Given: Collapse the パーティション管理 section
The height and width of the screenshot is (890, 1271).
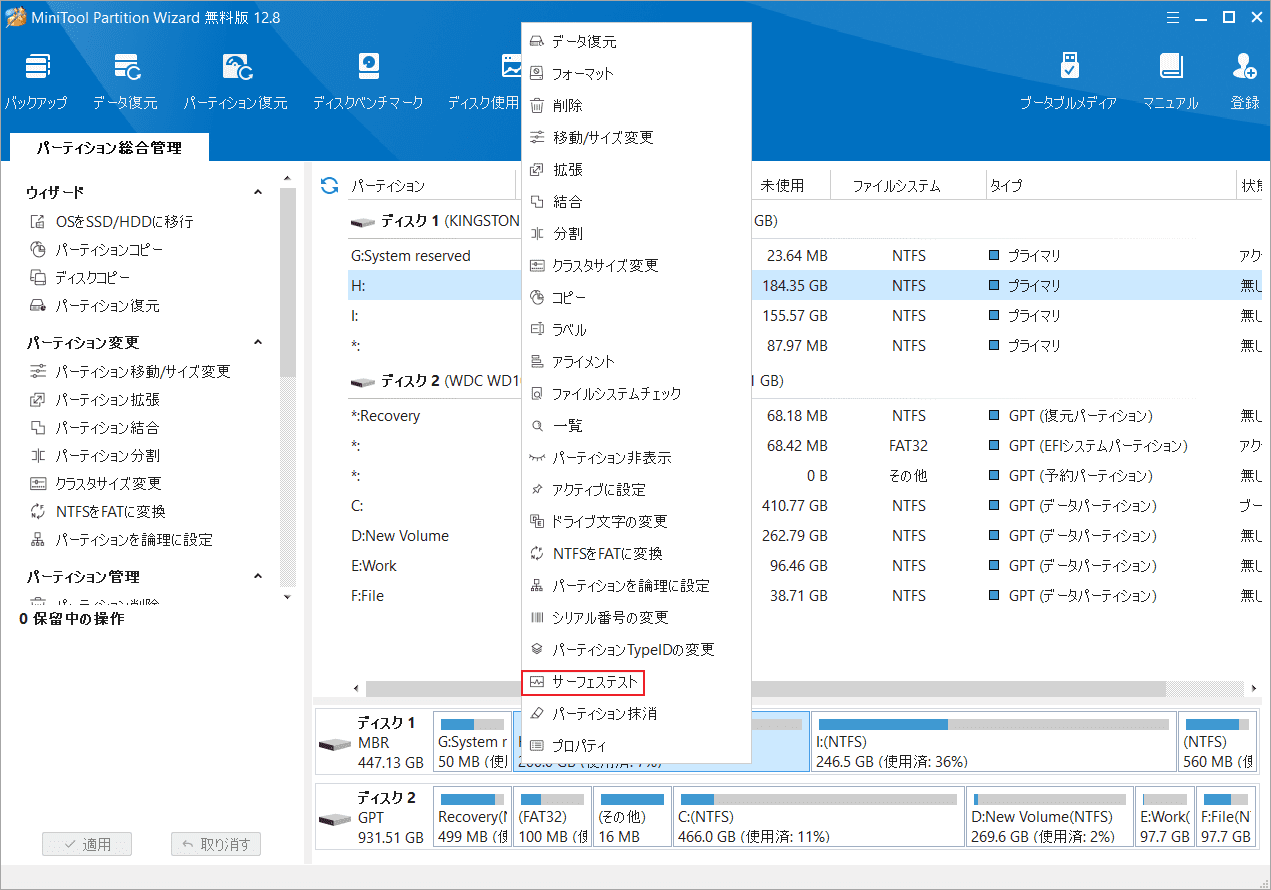Looking at the screenshot, I should (258, 575).
